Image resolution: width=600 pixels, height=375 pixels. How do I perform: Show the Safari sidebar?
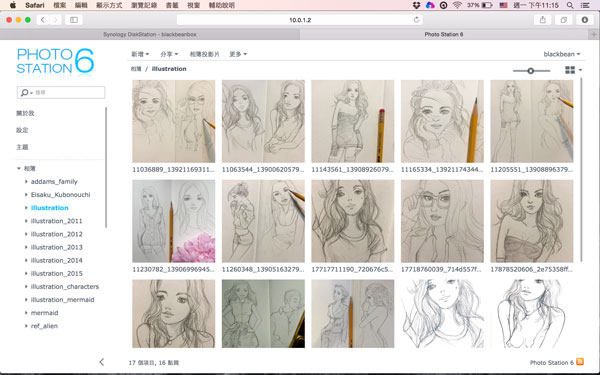tap(74, 20)
